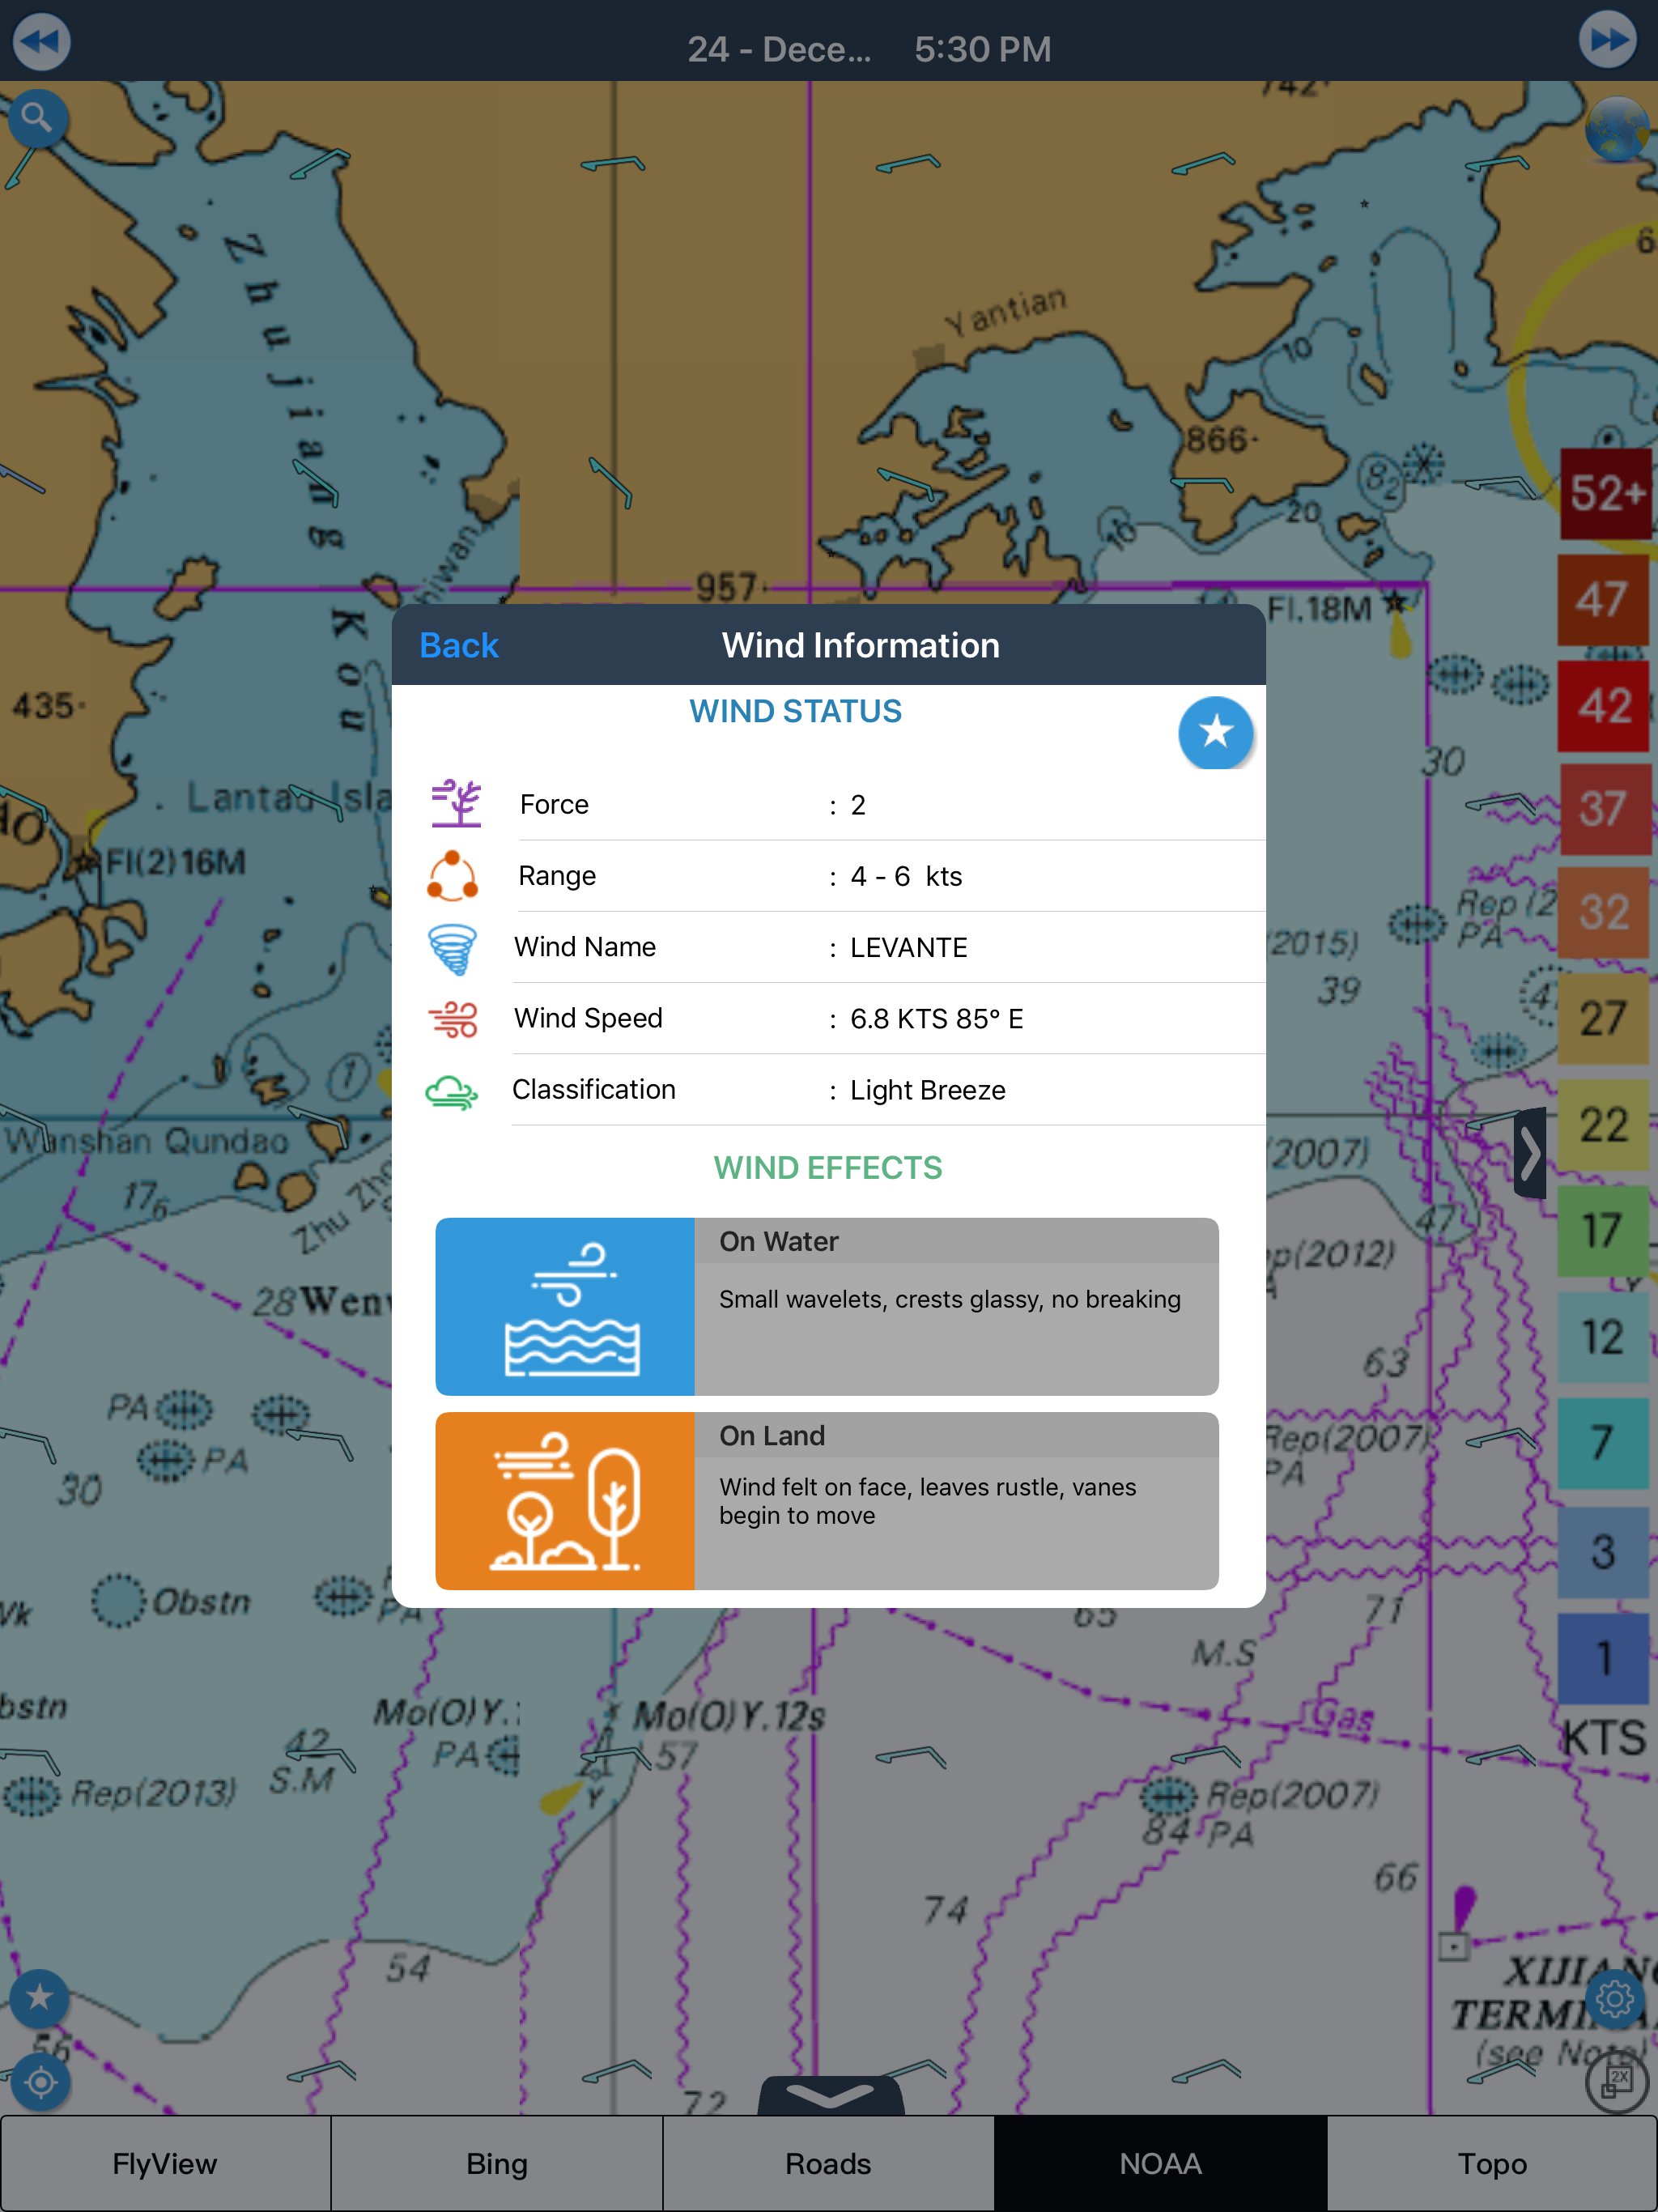Tap the 17 knots scale swatch
Viewport: 1658px width, 2212px height.
coord(1603,1231)
